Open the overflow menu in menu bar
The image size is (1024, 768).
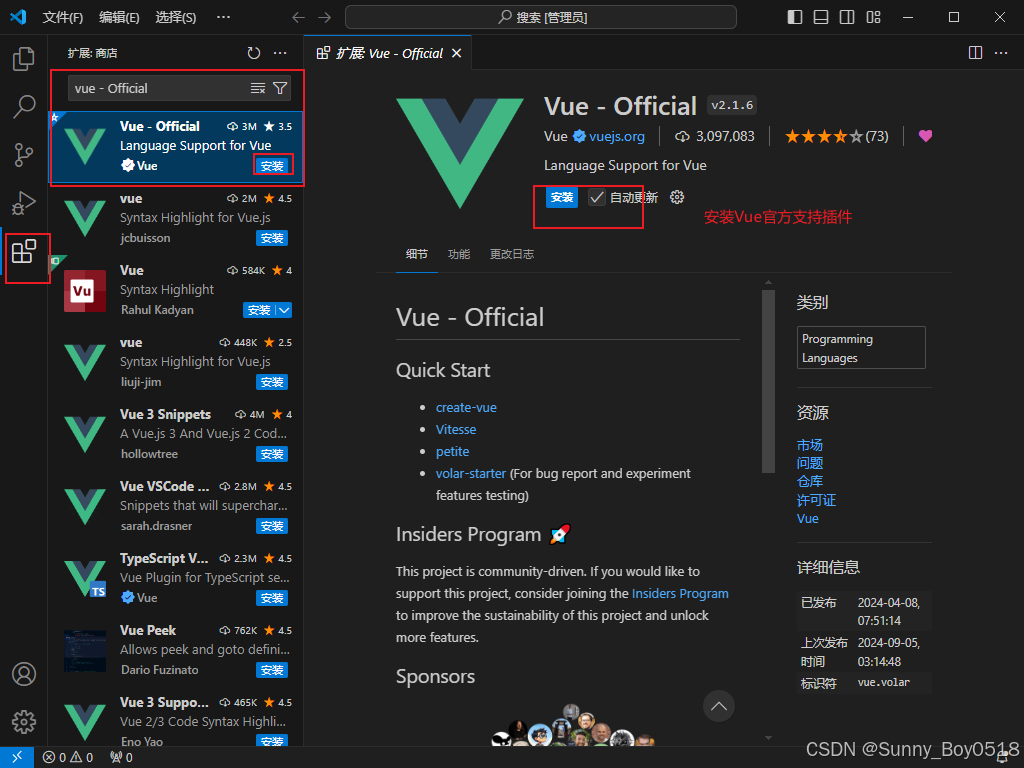(223, 18)
